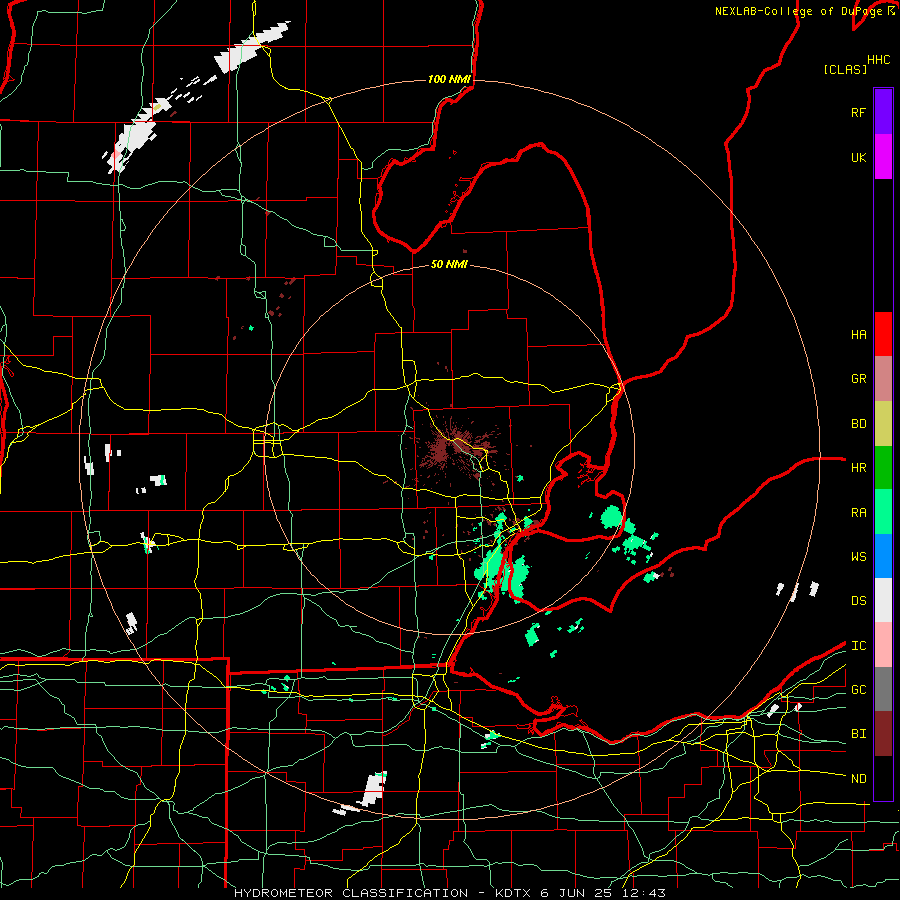Click the GR legend label
This screenshot has height=900, width=900.
(859, 379)
